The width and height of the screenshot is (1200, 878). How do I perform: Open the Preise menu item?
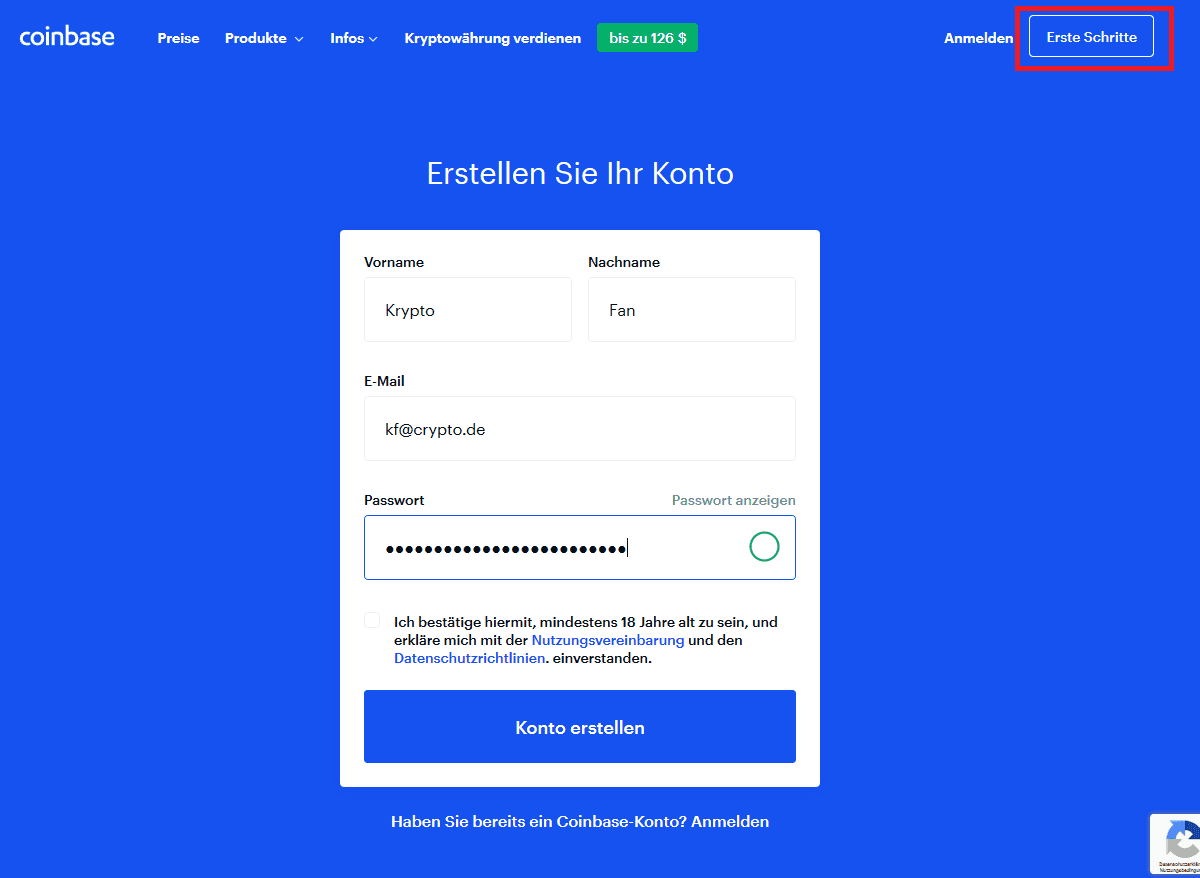[x=178, y=38]
